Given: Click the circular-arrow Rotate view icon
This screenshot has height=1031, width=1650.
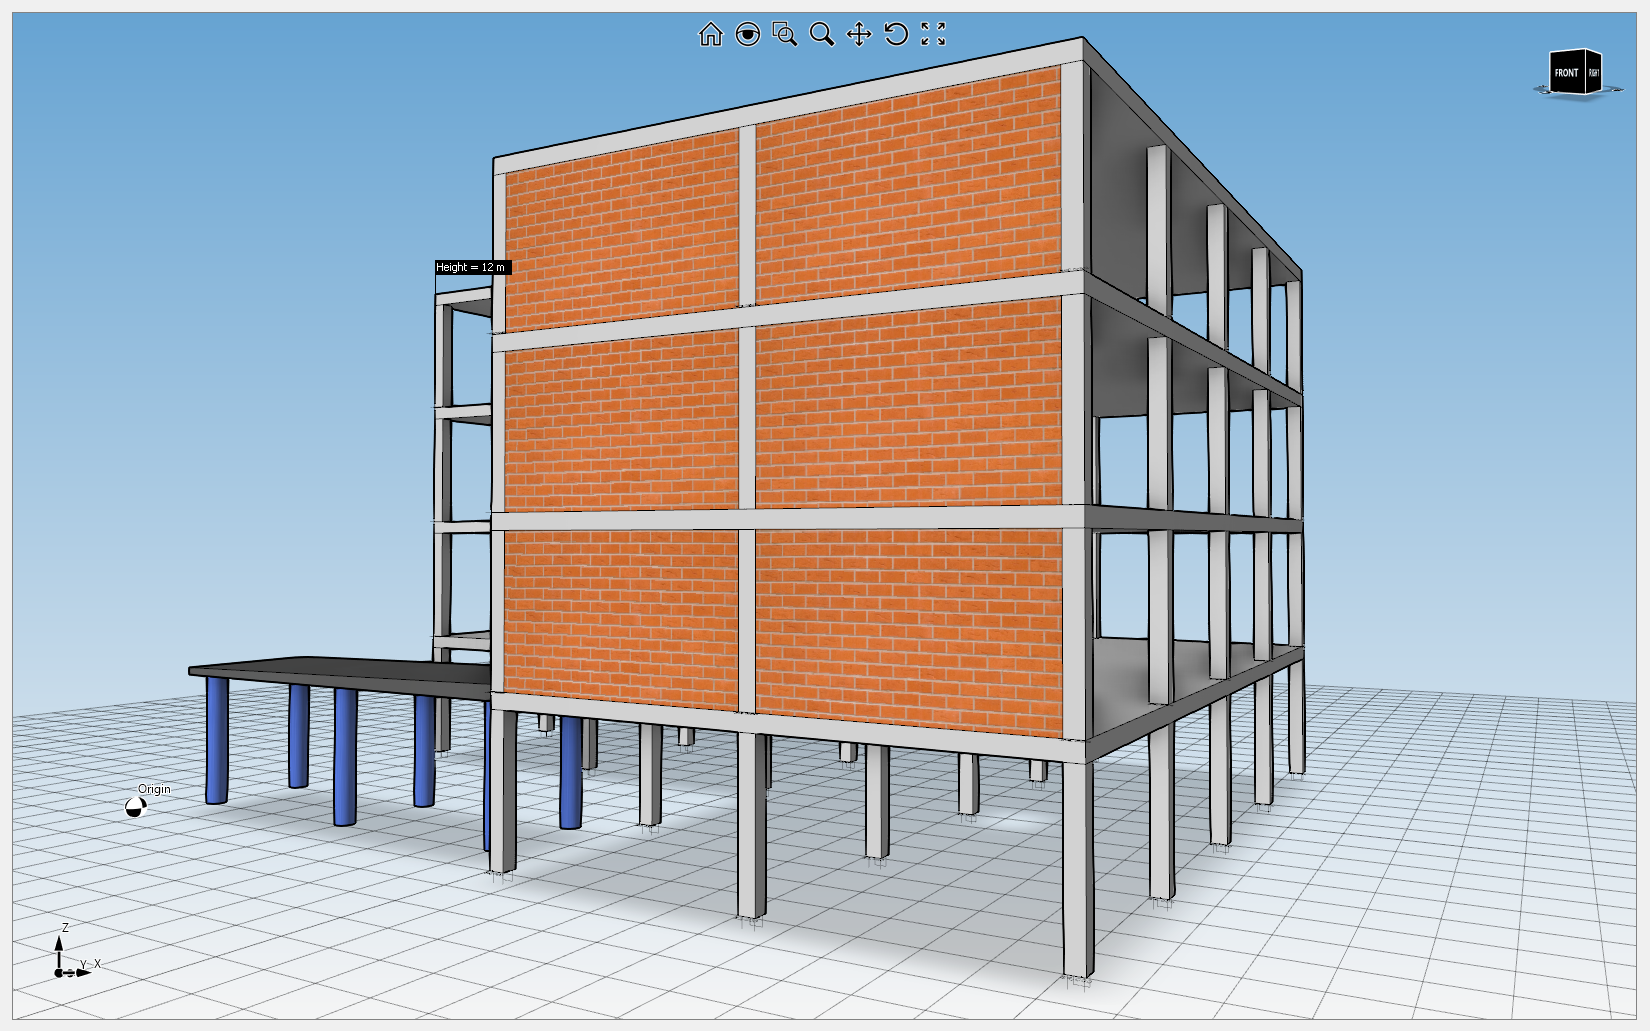Looking at the screenshot, I should click(896, 35).
